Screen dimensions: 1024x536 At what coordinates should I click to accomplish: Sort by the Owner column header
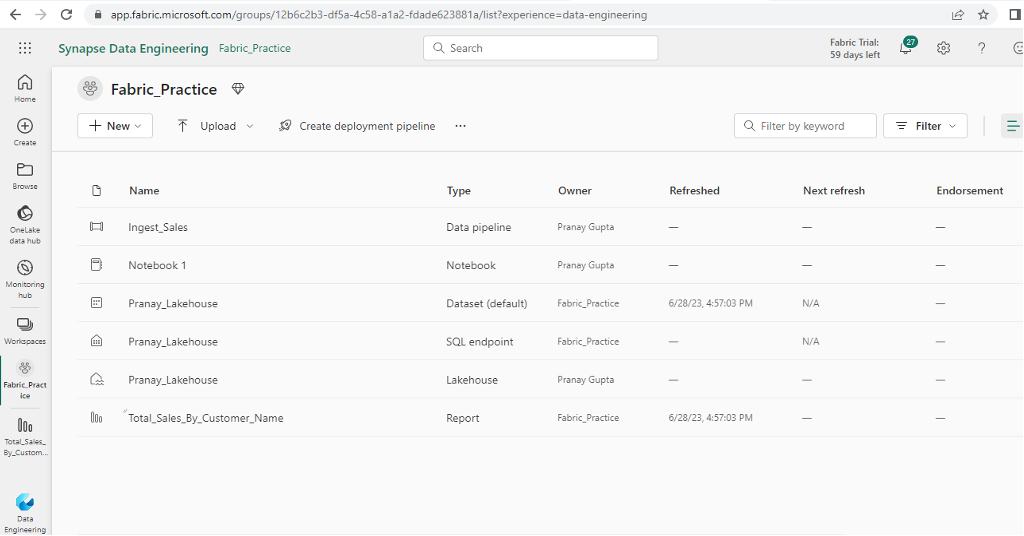tap(575, 191)
